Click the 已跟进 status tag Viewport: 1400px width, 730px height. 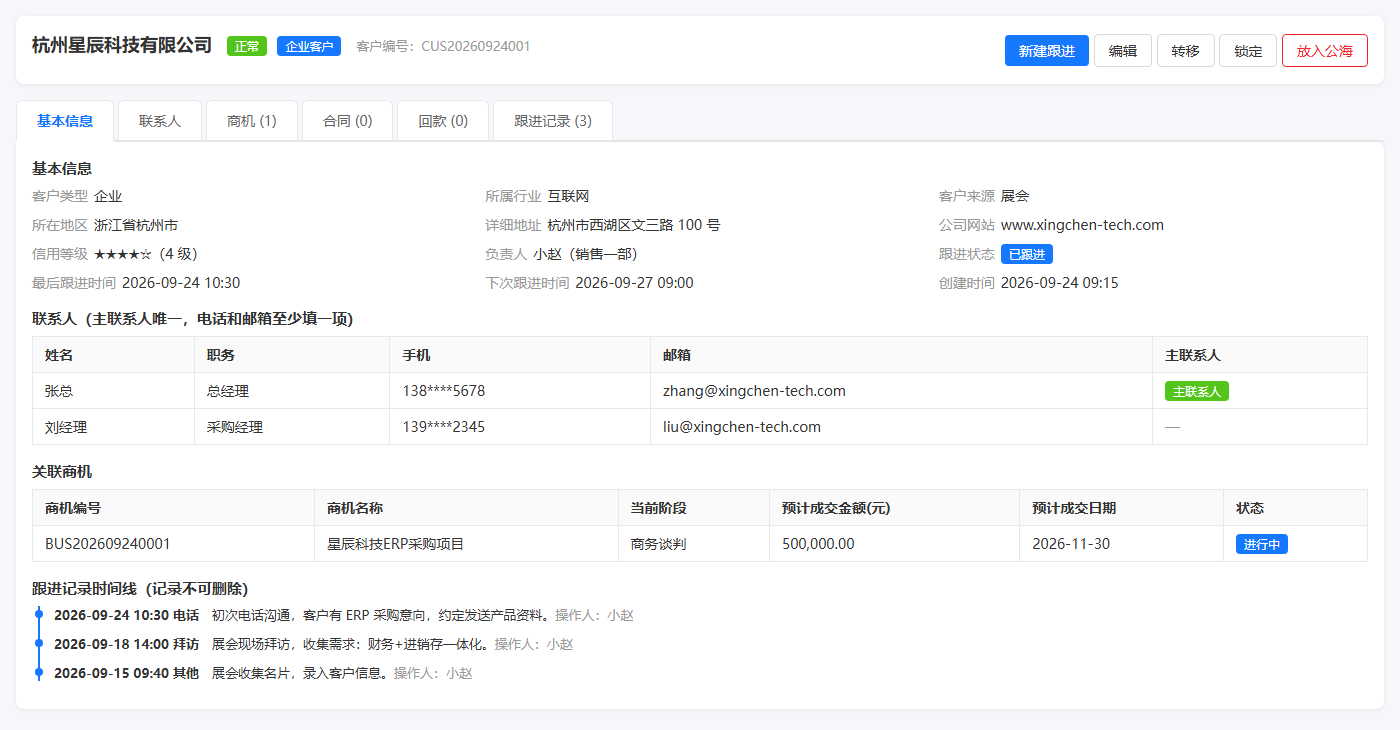1027,254
